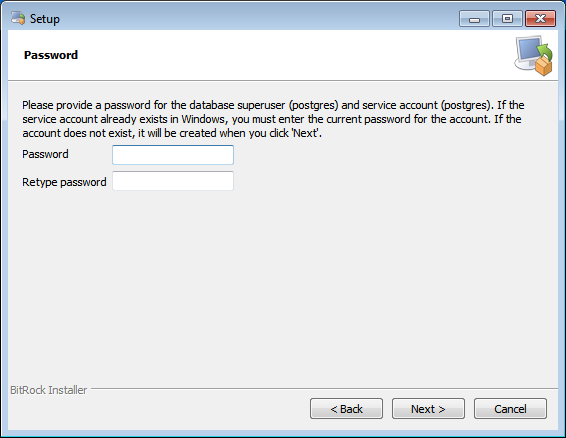
Task: Click the computer-and-box installer icon
Action: tap(534, 55)
